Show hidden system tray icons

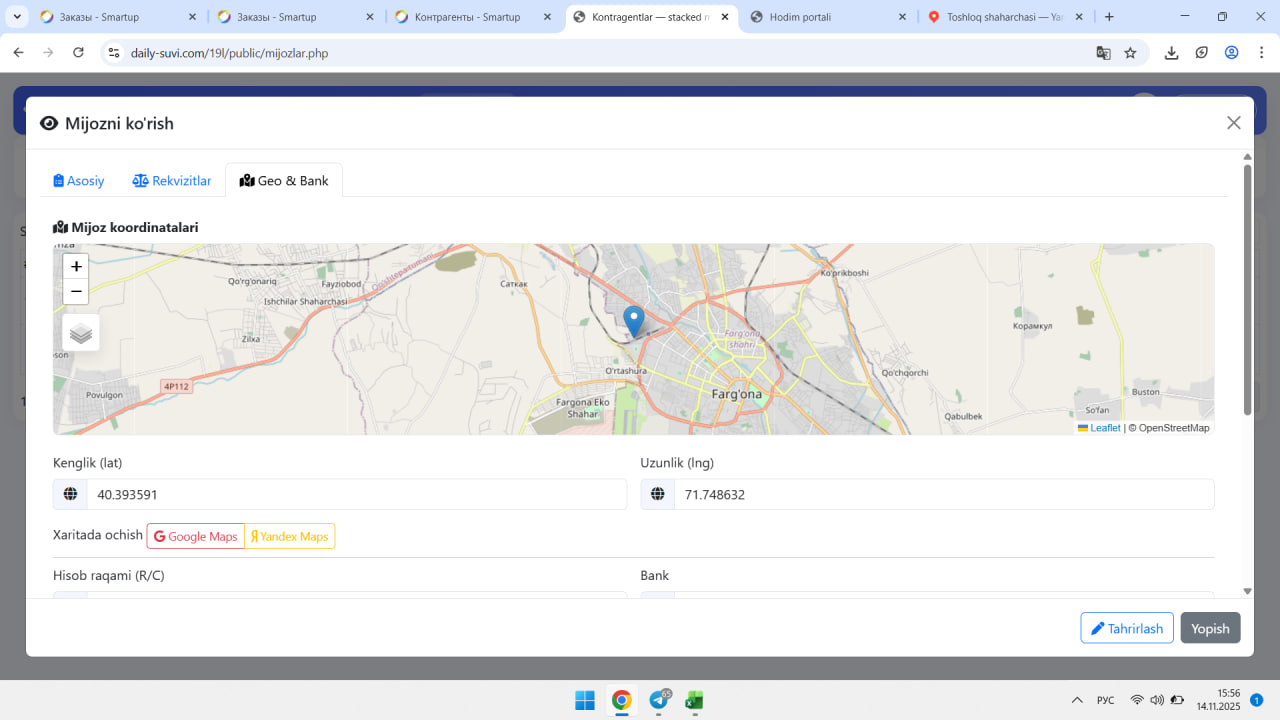[x=1077, y=700]
